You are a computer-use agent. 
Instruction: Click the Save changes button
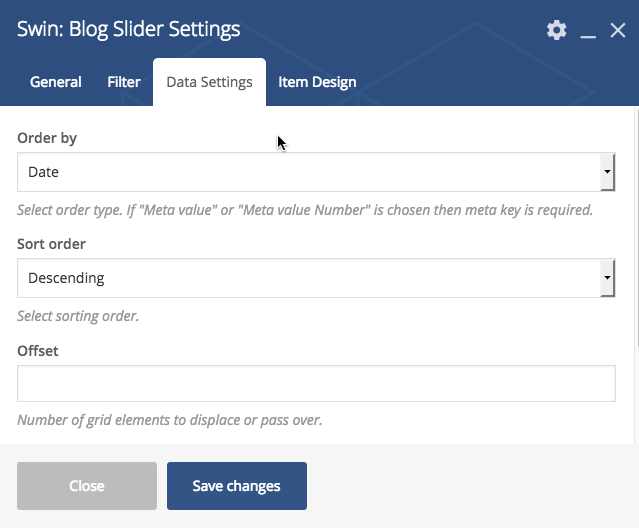click(x=237, y=486)
